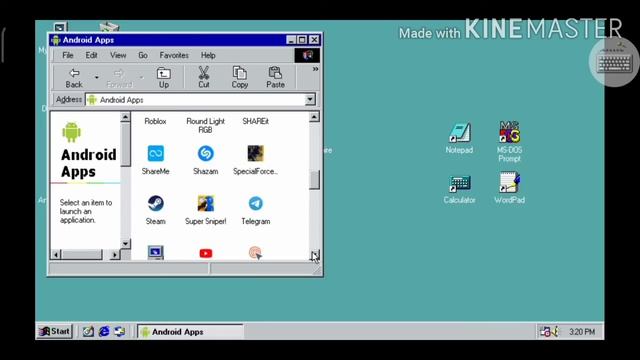Launch the Shazam app icon
The height and width of the screenshot is (360, 640).
(x=206, y=154)
